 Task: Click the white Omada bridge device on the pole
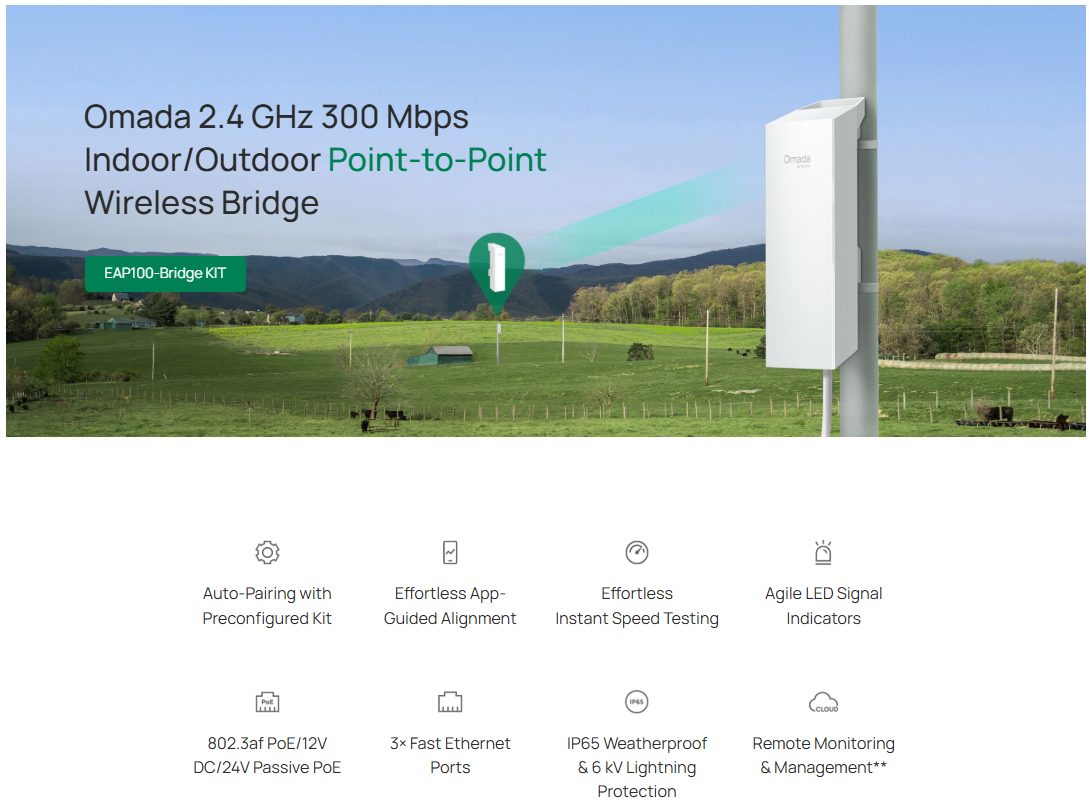813,240
